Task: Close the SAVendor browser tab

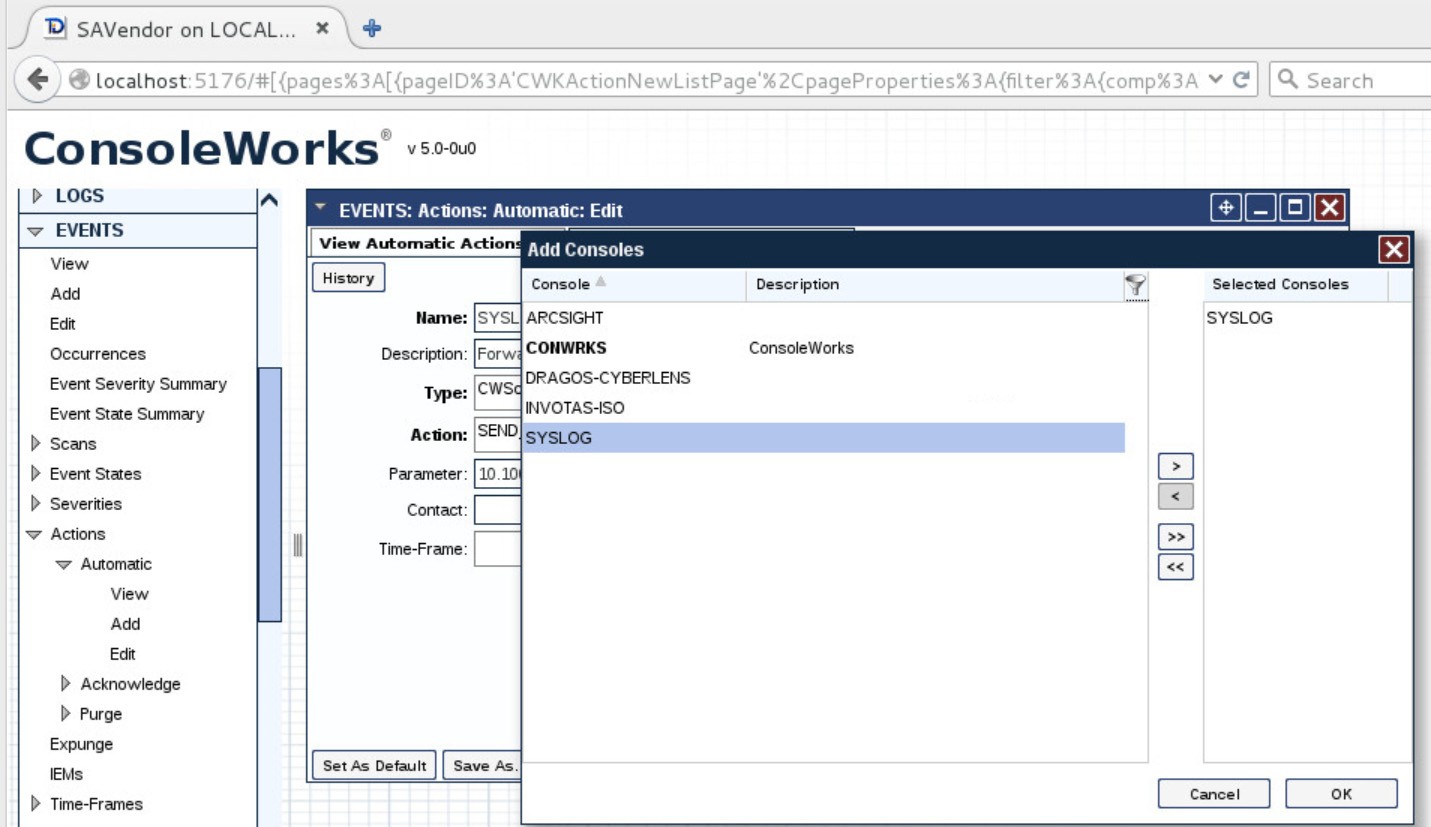Action: click(x=322, y=29)
